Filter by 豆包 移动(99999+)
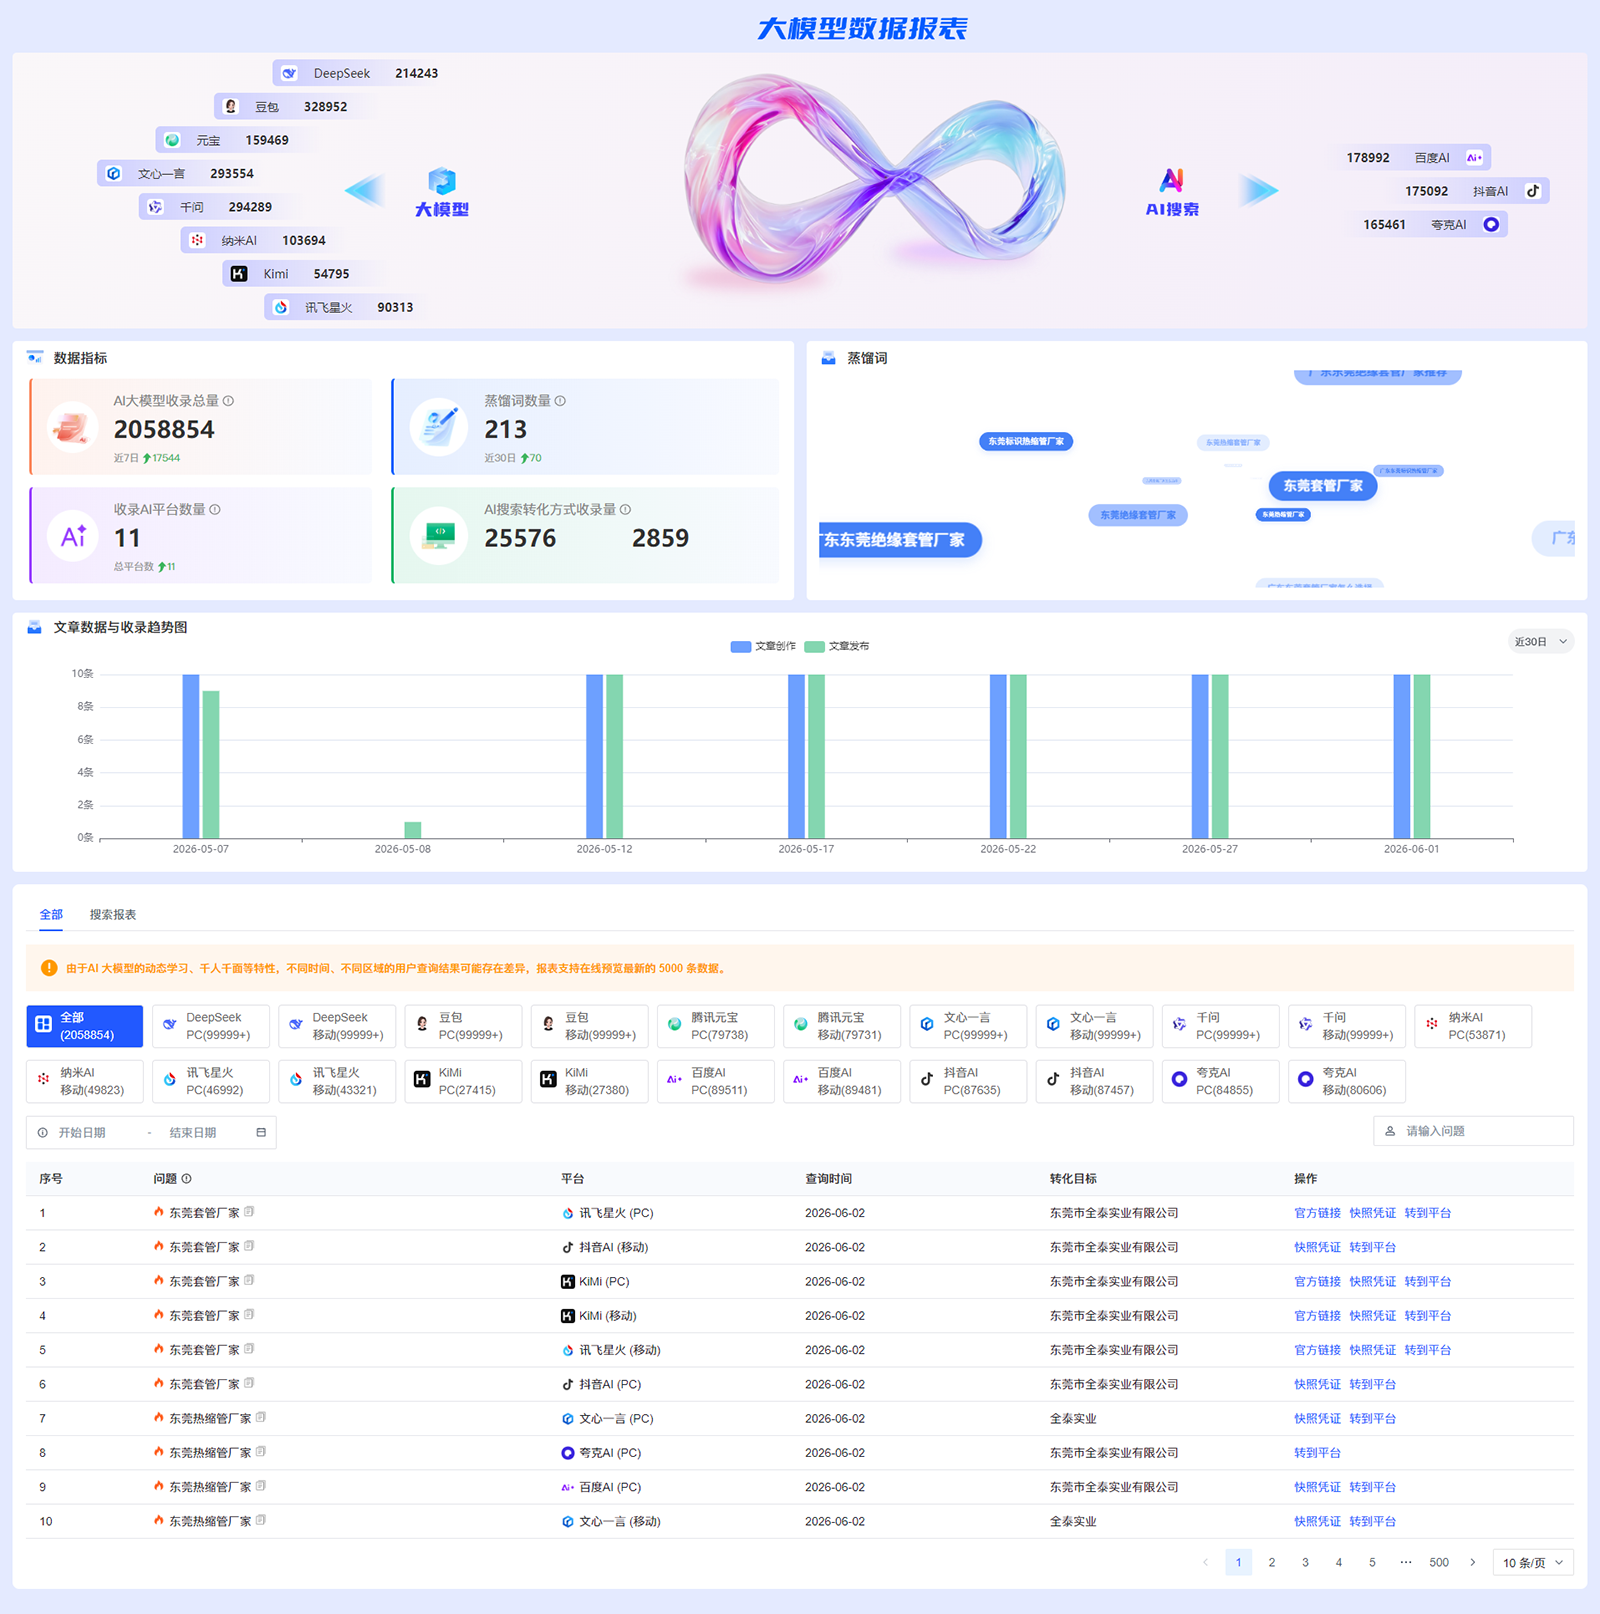 point(590,1026)
